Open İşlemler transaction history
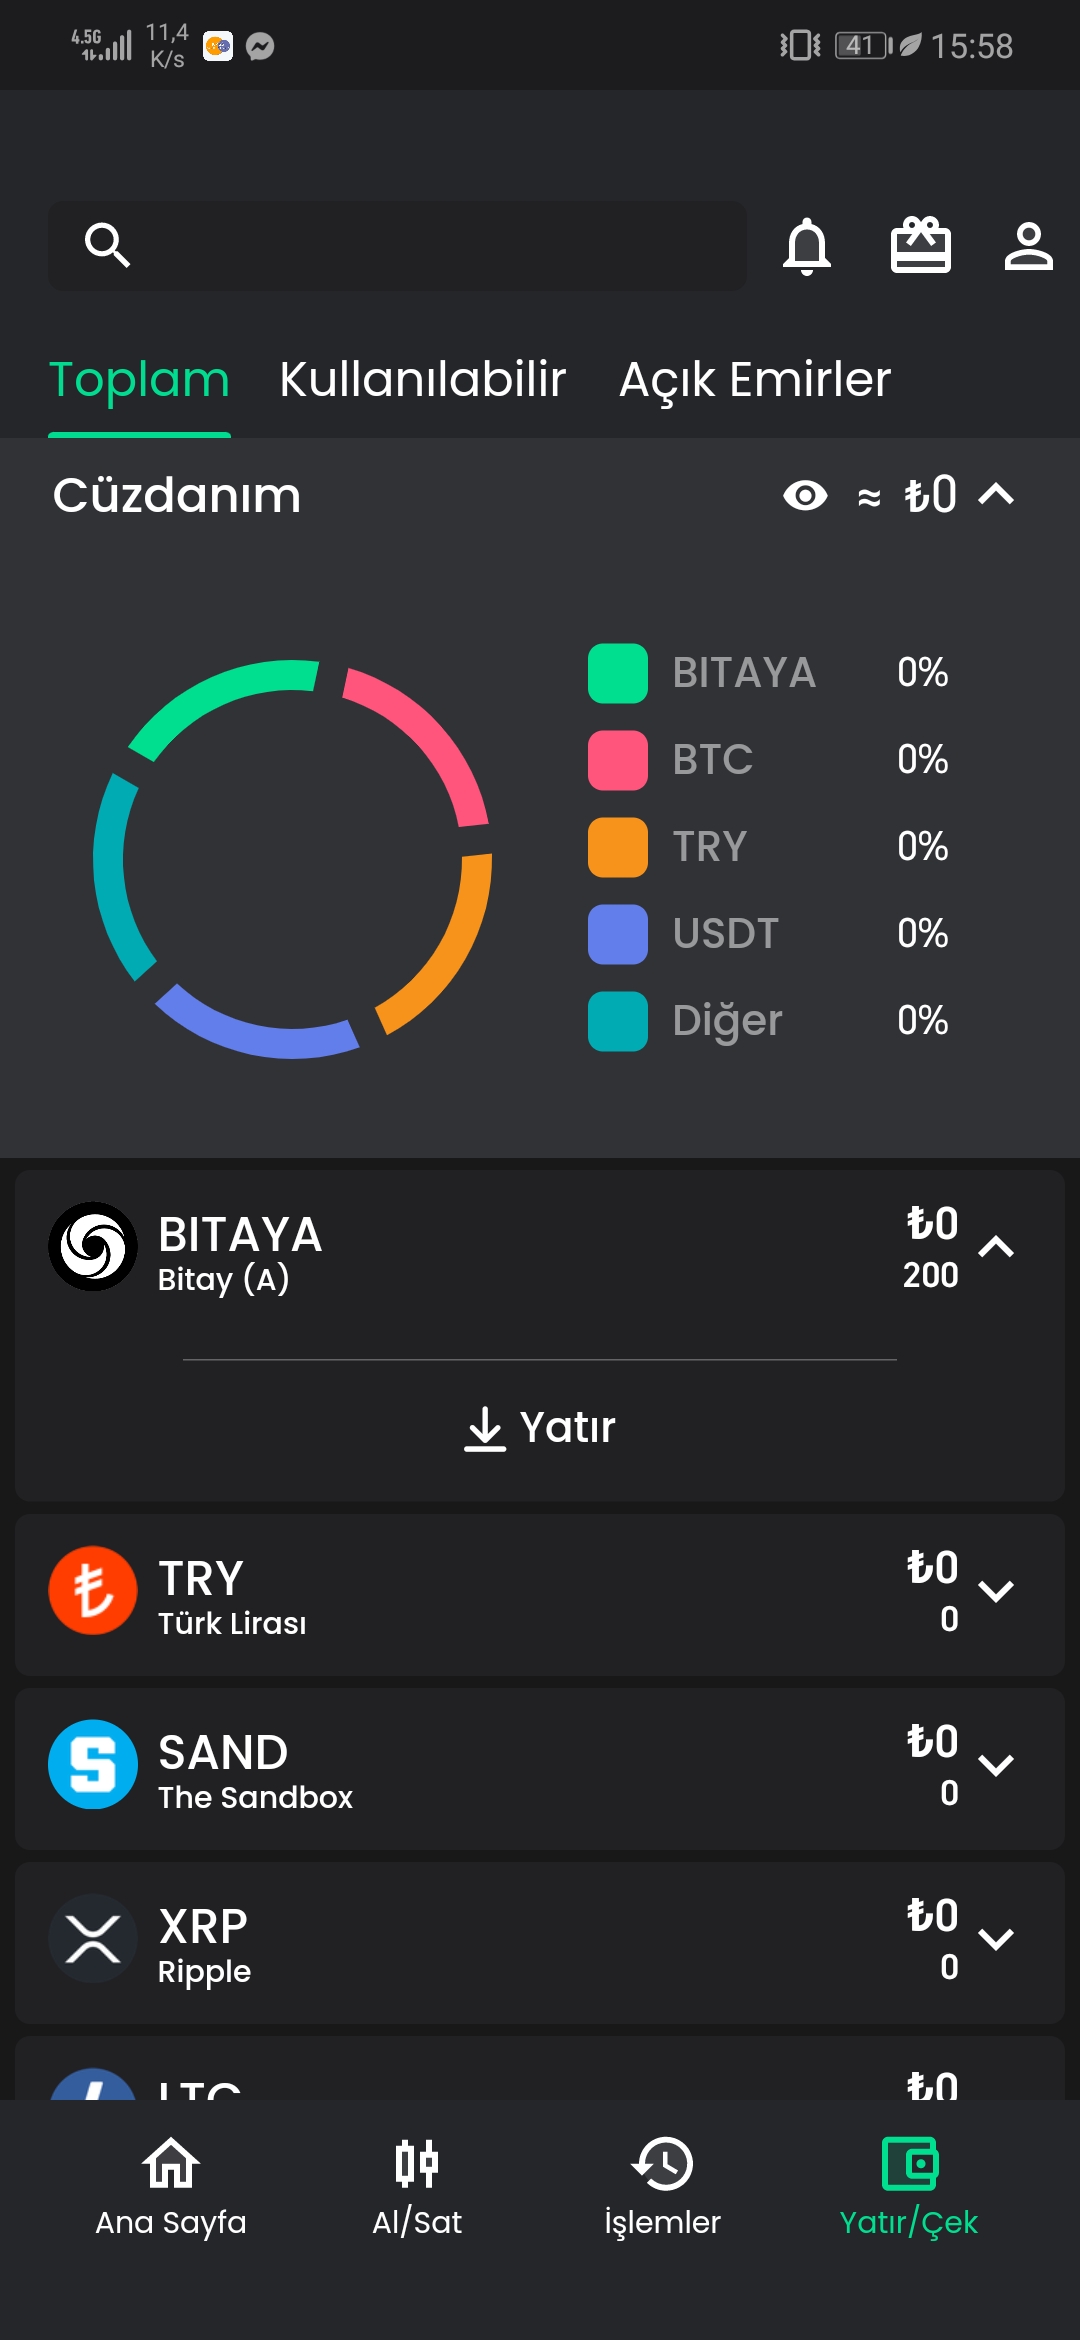 [x=662, y=2186]
